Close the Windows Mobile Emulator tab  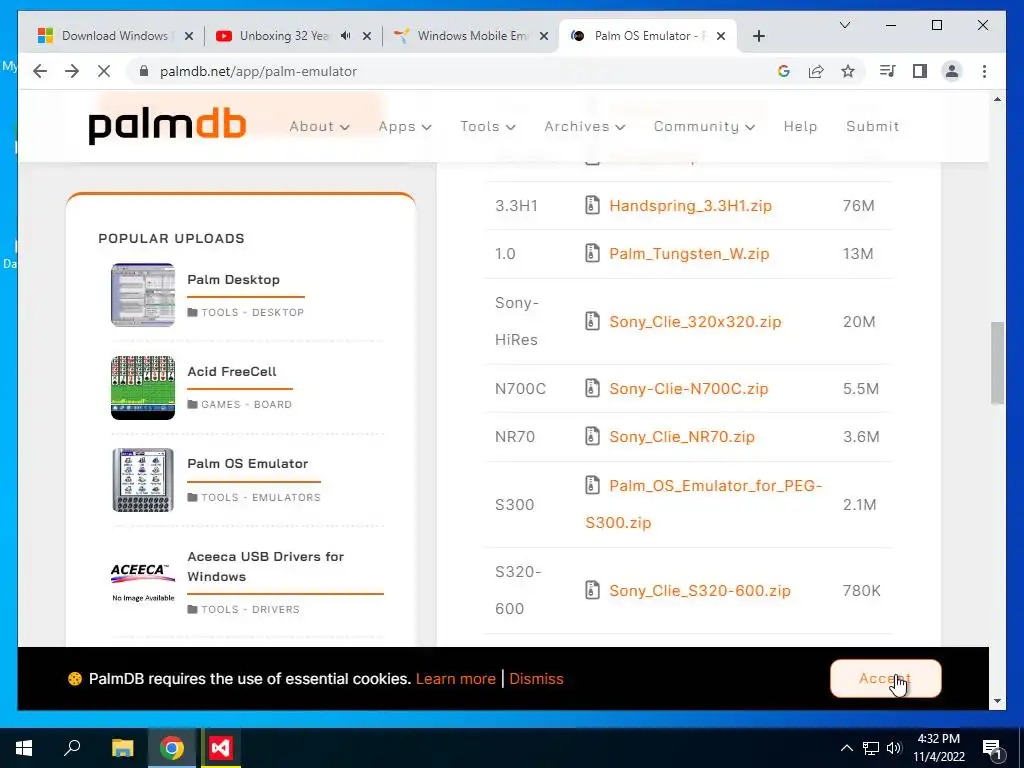543,36
